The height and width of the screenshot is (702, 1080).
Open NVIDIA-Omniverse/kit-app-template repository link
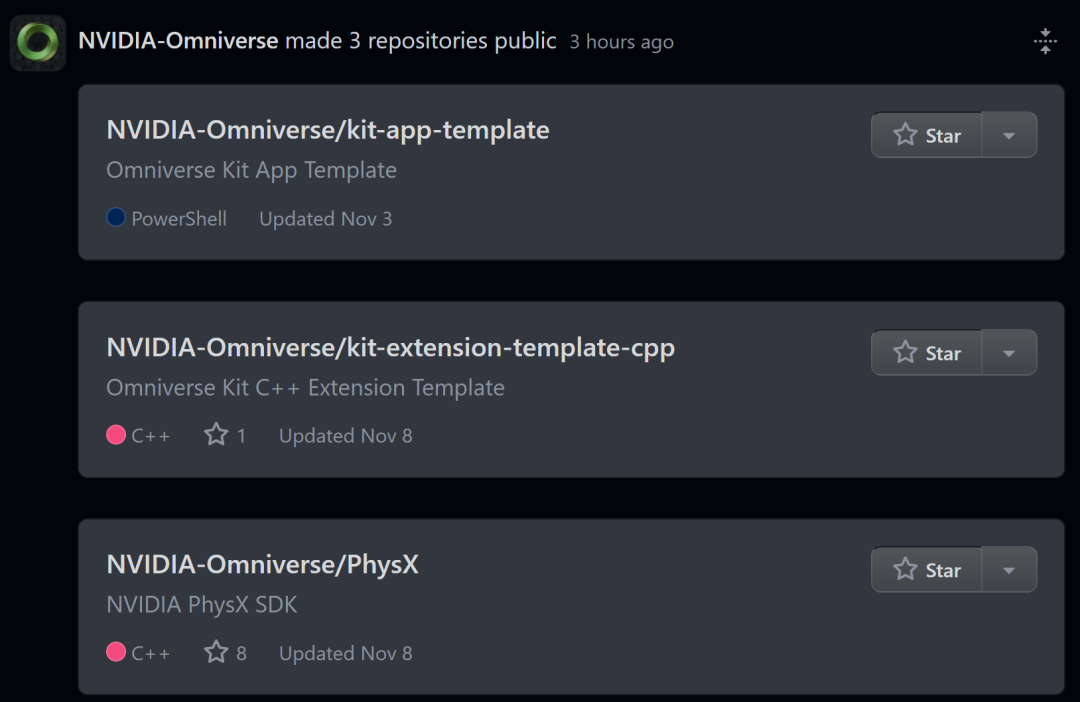point(328,130)
